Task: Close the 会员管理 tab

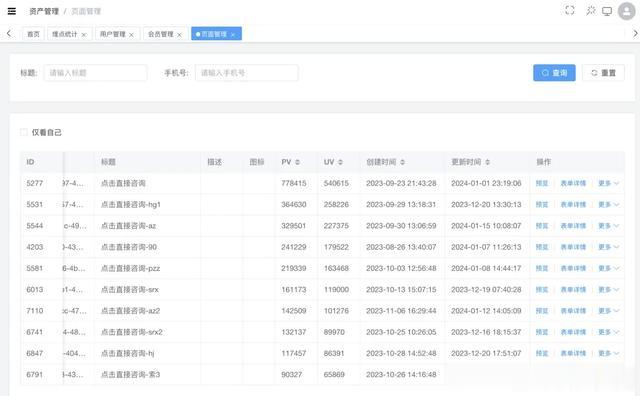Action: click(179, 35)
